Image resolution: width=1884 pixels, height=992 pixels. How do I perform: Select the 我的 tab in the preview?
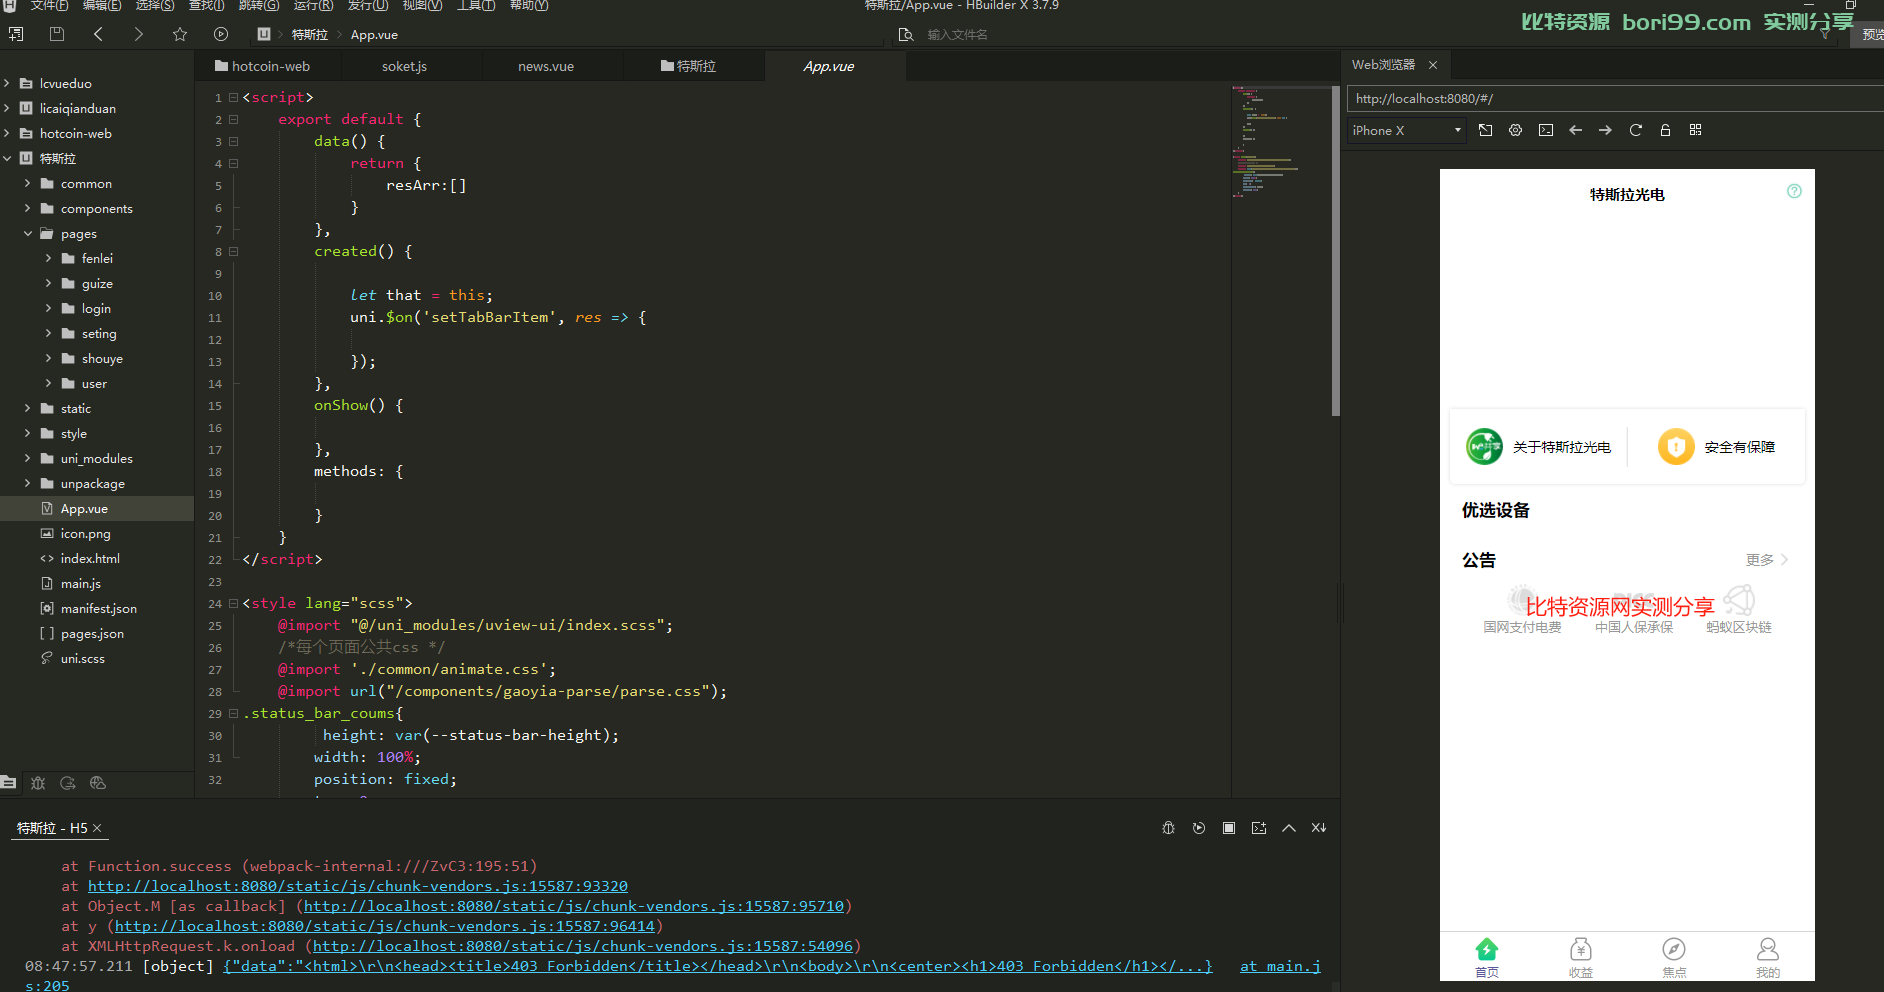[x=1768, y=957]
